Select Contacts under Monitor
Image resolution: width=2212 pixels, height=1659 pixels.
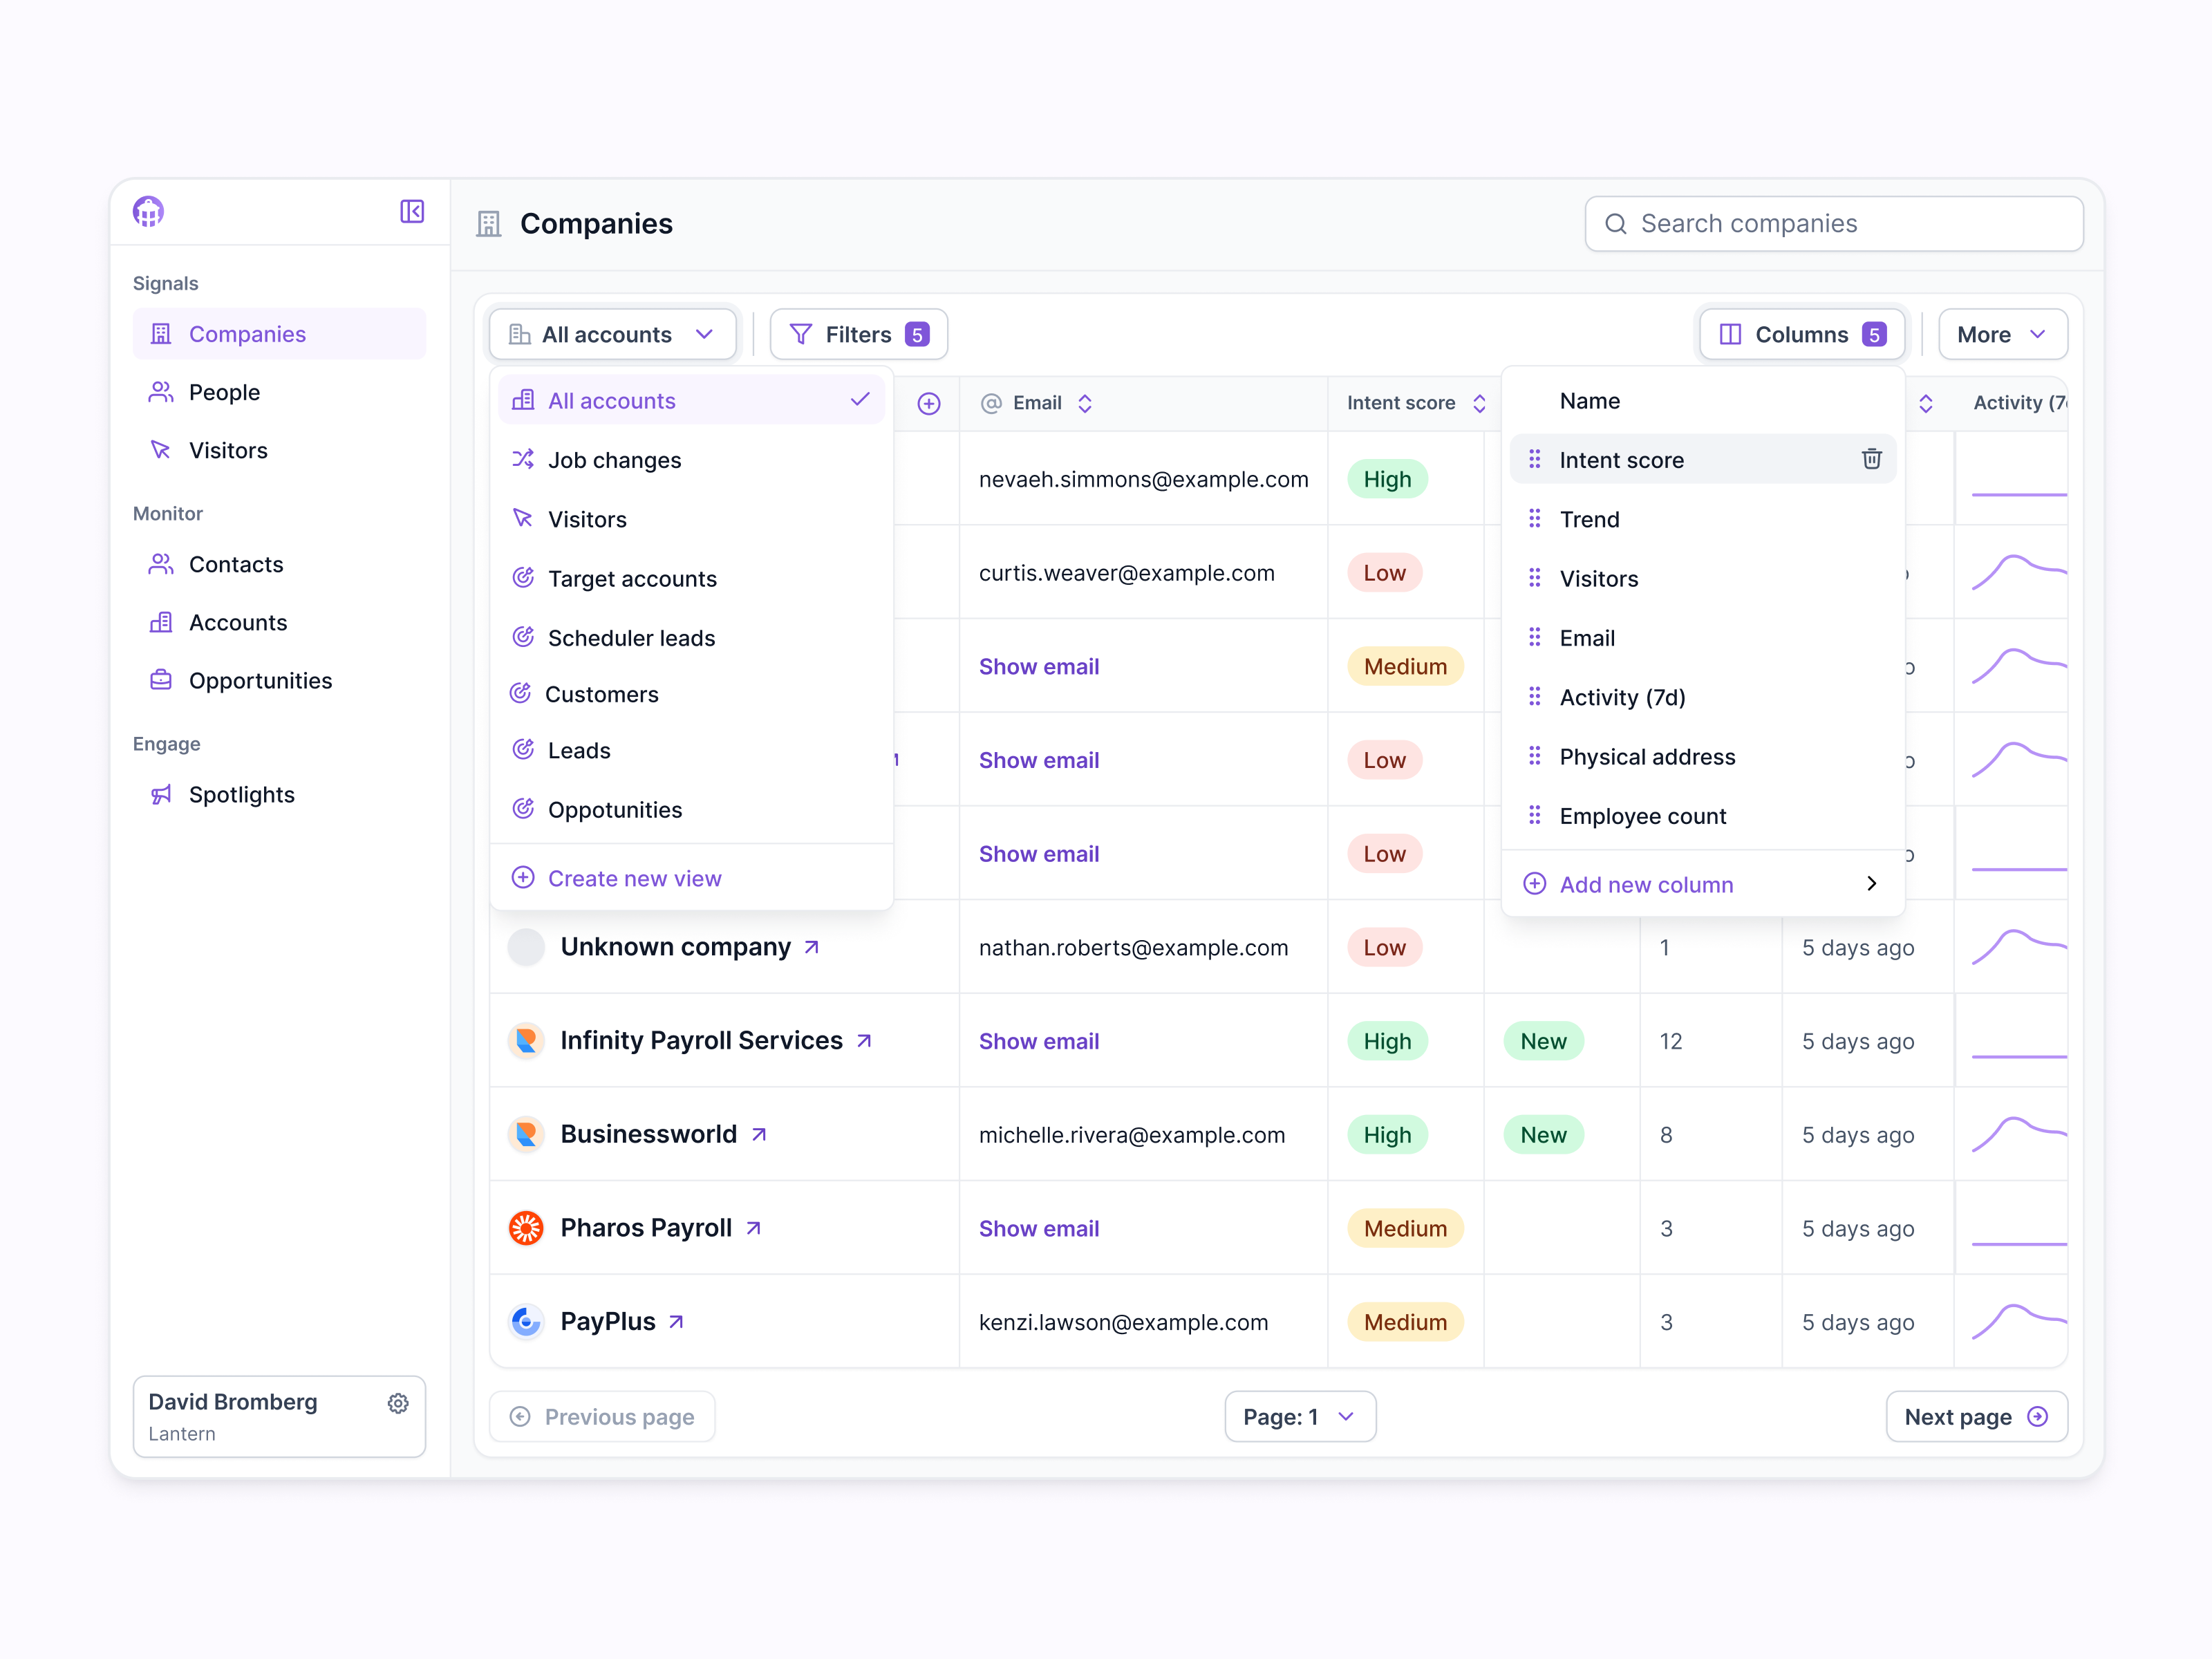tap(236, 564)
